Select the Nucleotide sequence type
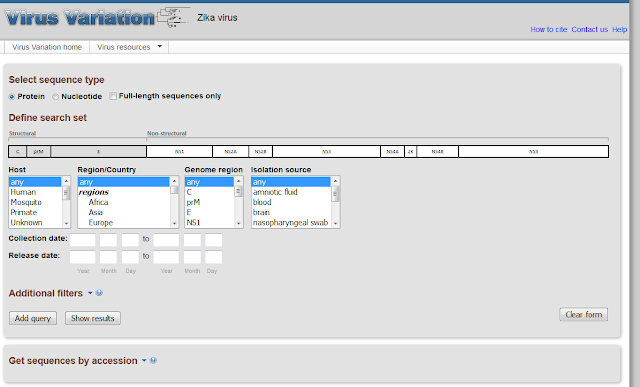Viewport: 640px width, 387px height. 56,97
